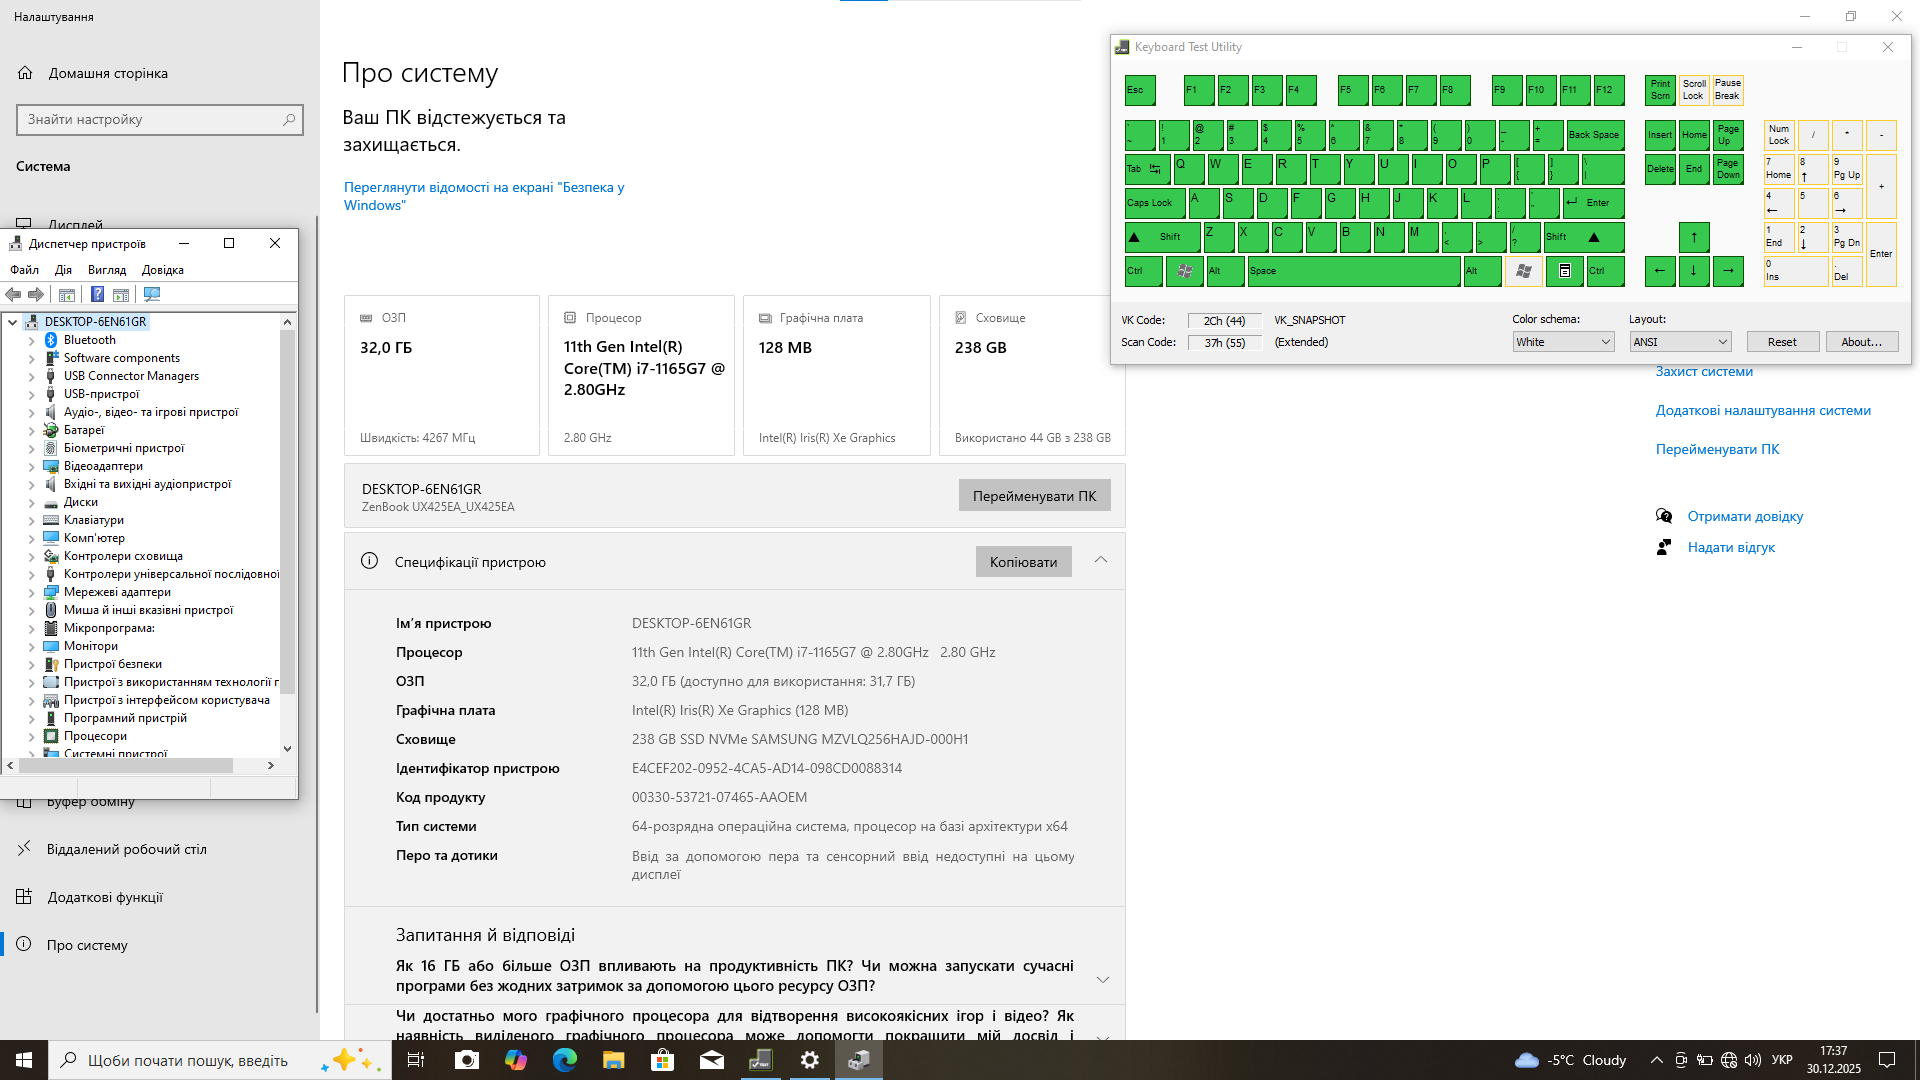Toggle the Scroll Lock key in keyboard tester
This screenshot has width=1920, height=1080.
1693,90
